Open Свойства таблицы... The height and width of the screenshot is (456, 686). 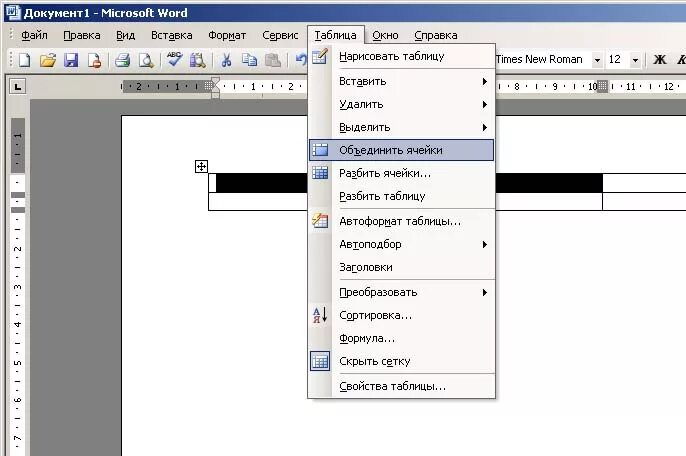click(402, 386)
